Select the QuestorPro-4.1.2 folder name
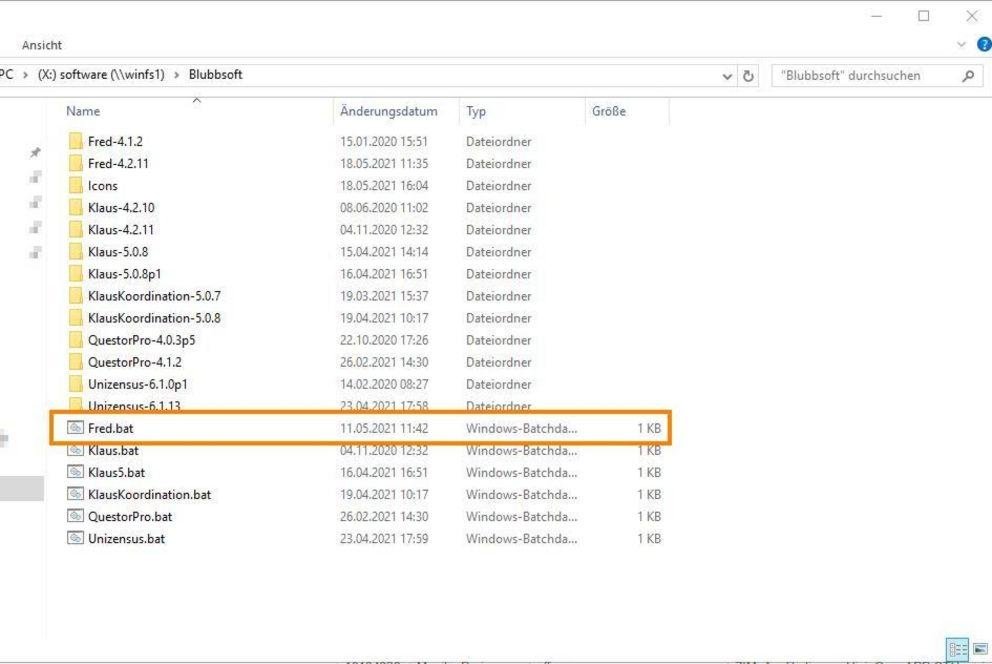 135,362
